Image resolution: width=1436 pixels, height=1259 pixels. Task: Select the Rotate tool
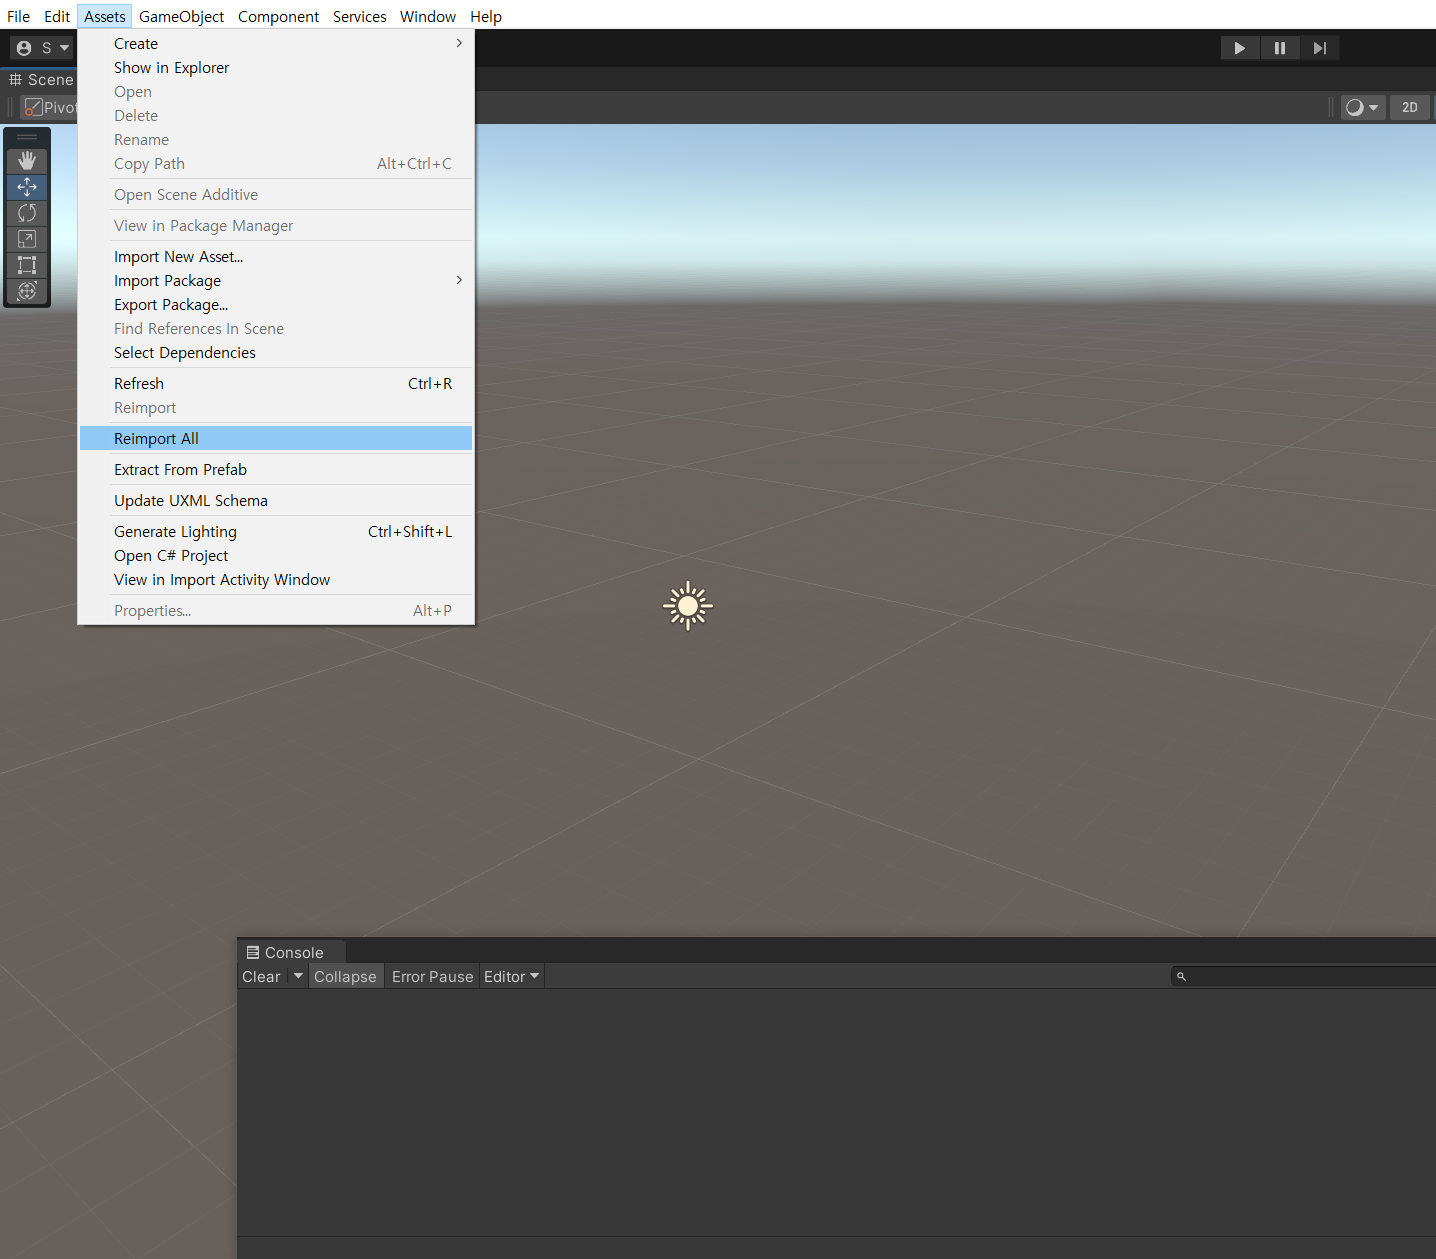point(27,213)
